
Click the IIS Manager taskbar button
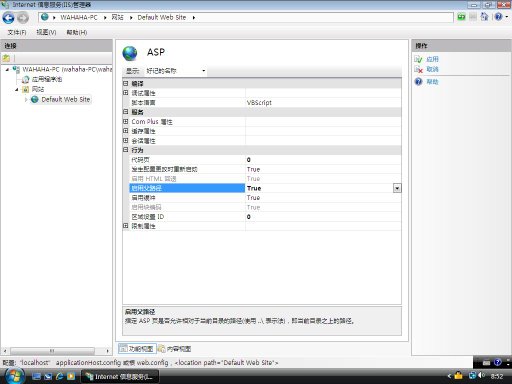click(120, 377)
